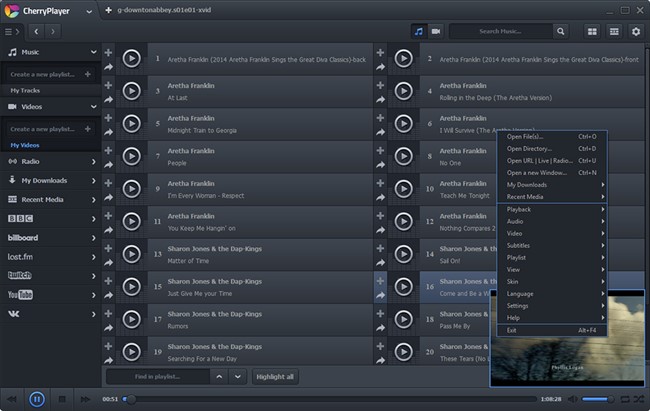The image size is (650, 411).
Task: Mute audio with speaker icon
Action: 573,399
